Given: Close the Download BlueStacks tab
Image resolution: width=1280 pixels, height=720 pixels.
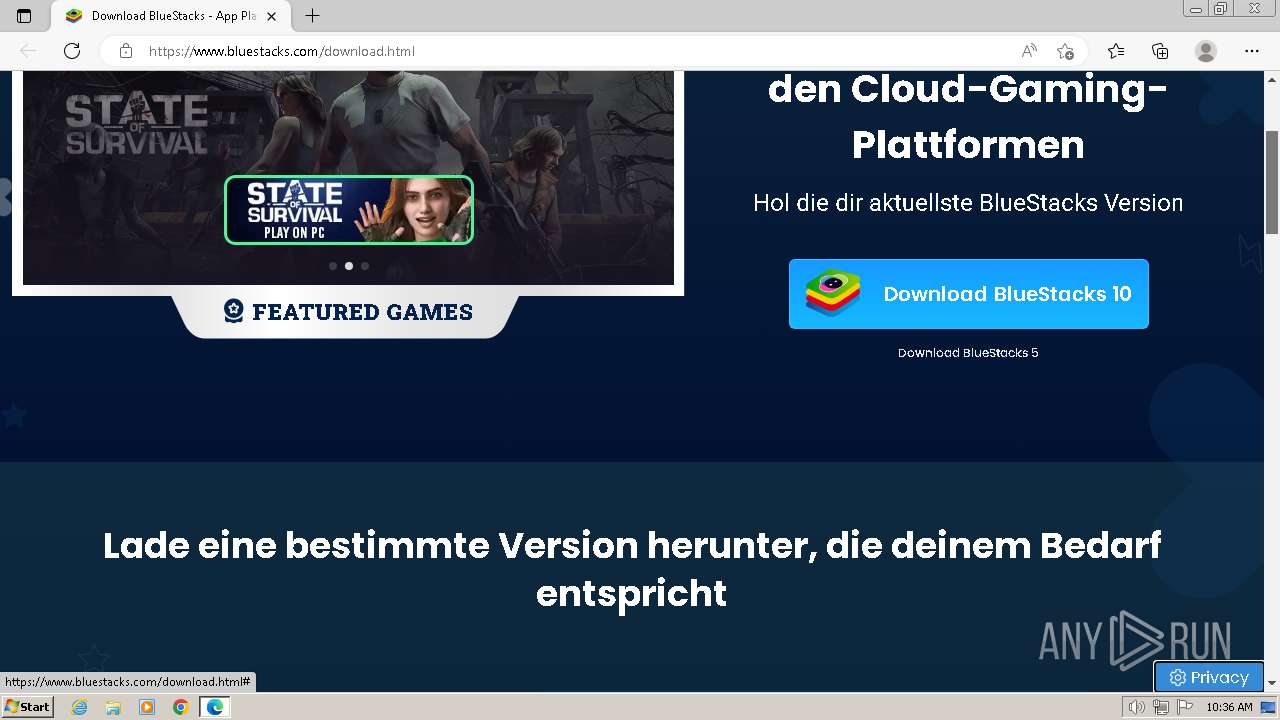Looking at the screenshot, I should point(271,16).
